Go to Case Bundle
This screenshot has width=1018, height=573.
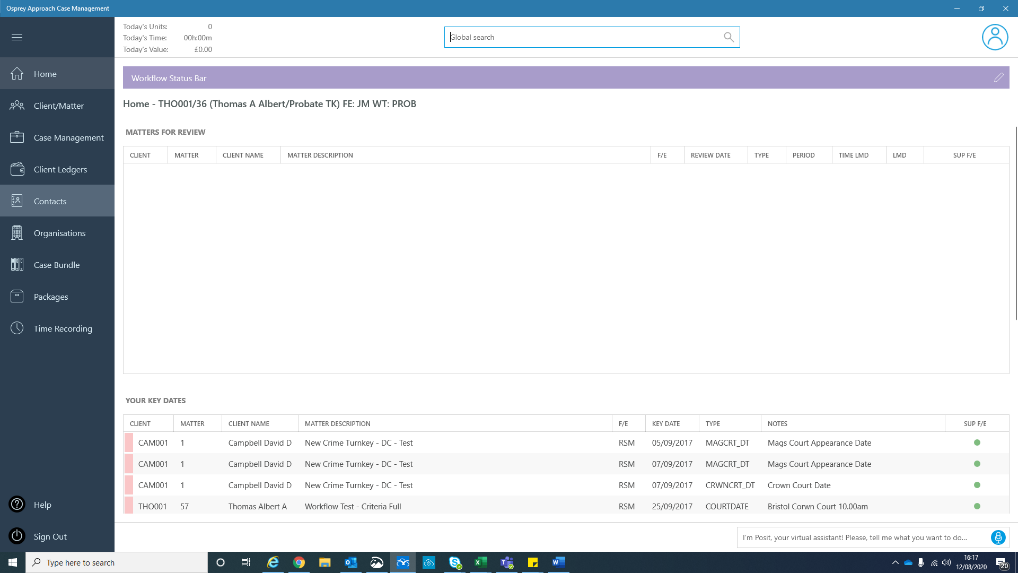click(57, 265)
